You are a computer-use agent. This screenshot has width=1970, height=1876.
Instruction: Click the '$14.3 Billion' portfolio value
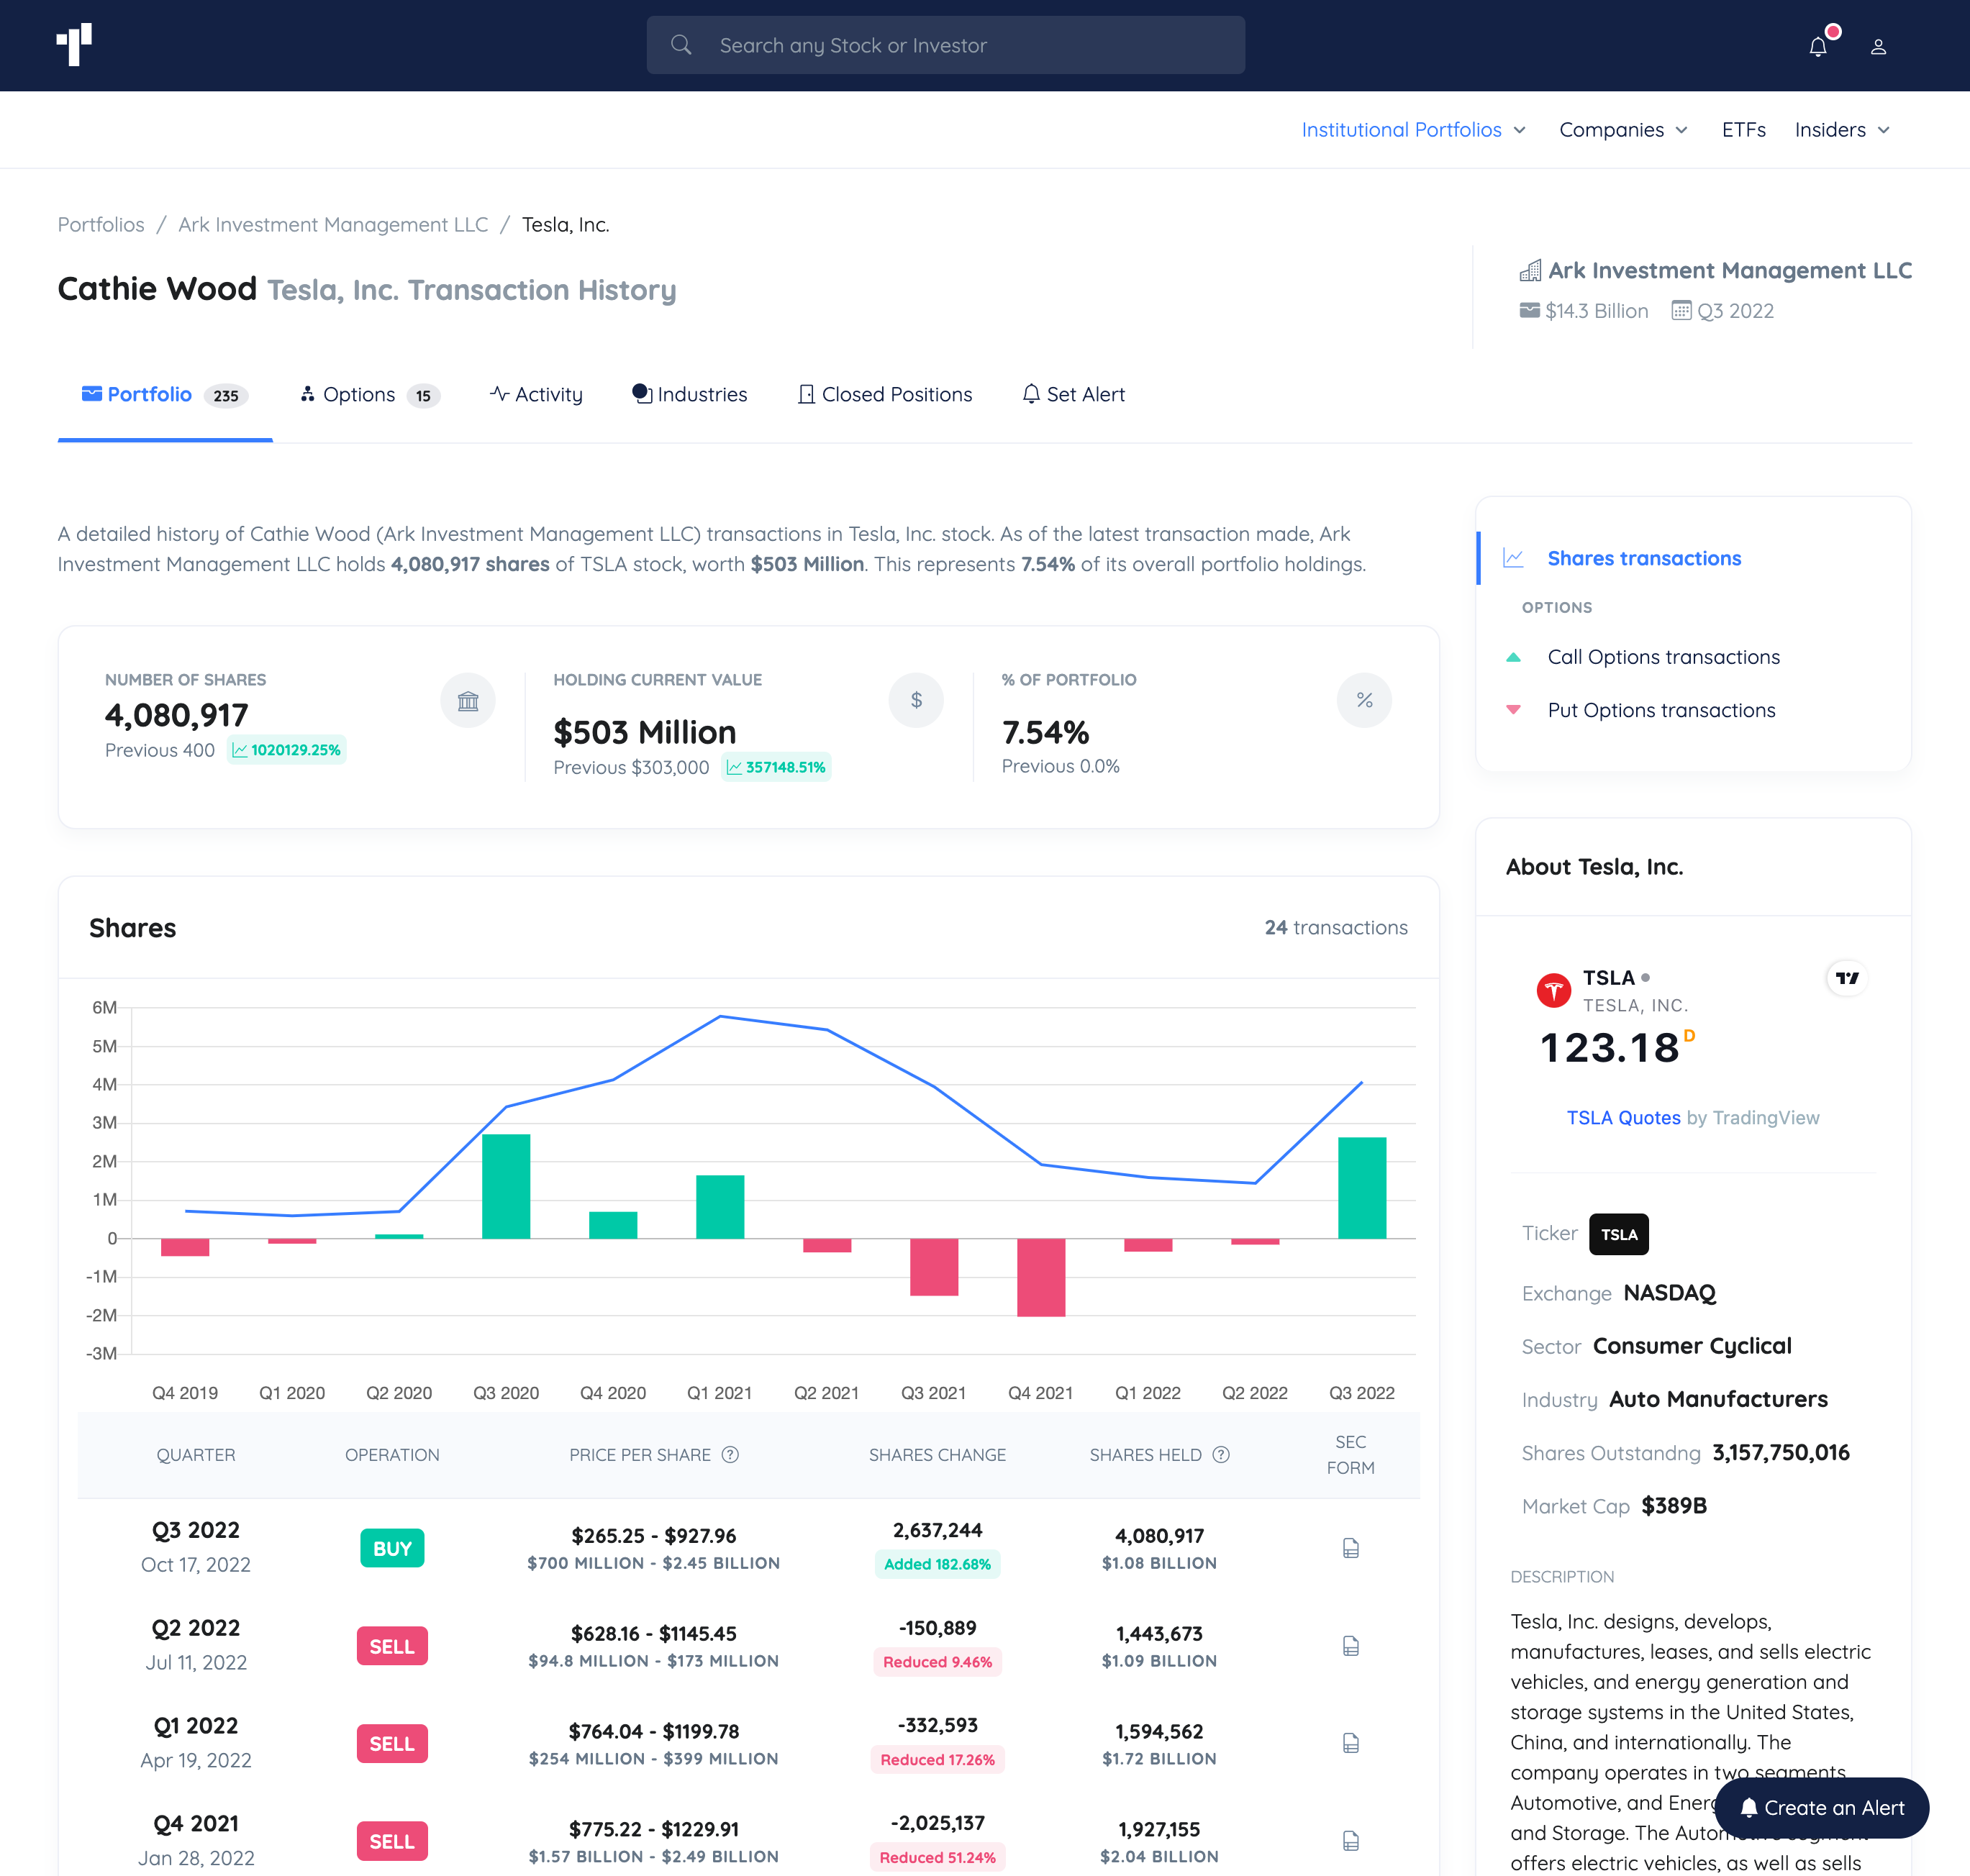click(x=1596, y=312)
